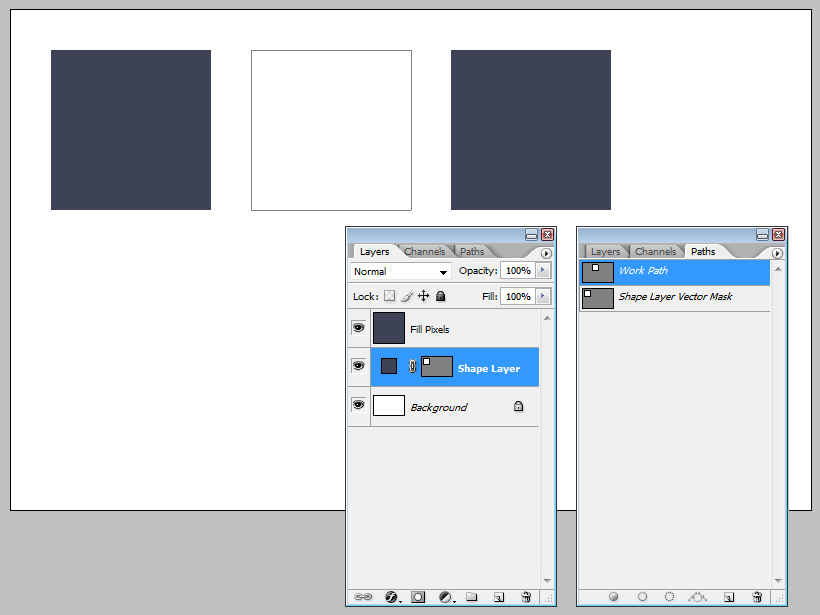Image resolution: width=820 pixels, height=615 pixels.
Task: Click Load path as a selection icon
Action: (669, 597)
